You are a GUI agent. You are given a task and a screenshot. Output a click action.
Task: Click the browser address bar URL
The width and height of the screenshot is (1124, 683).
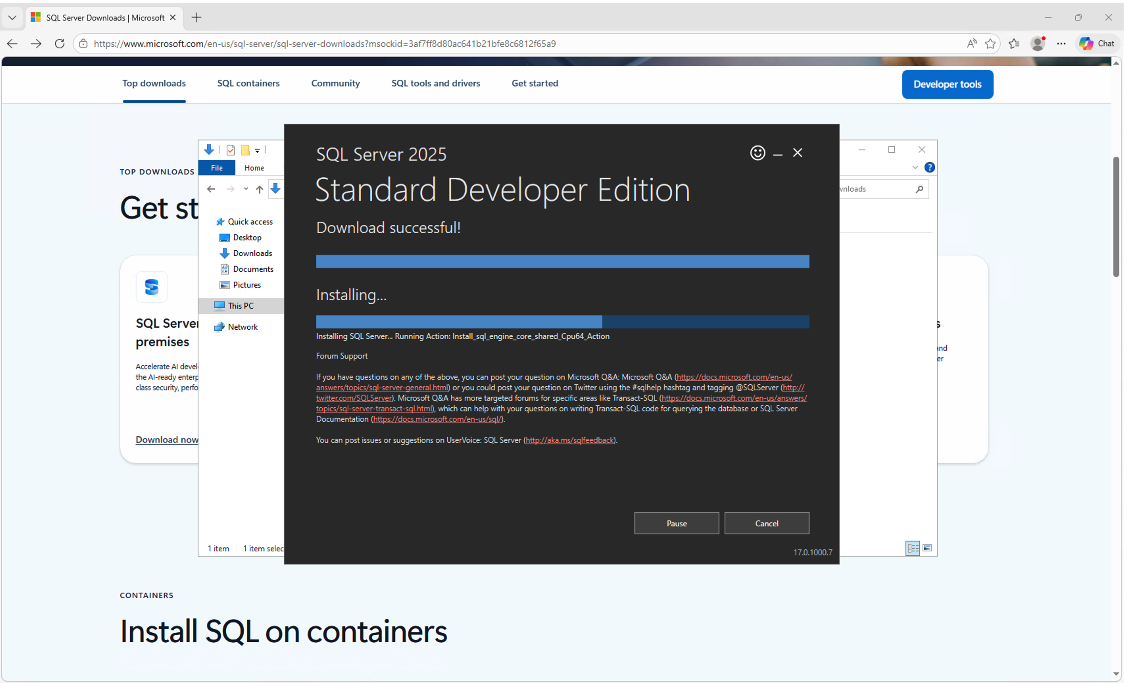[x=325, y=44]
